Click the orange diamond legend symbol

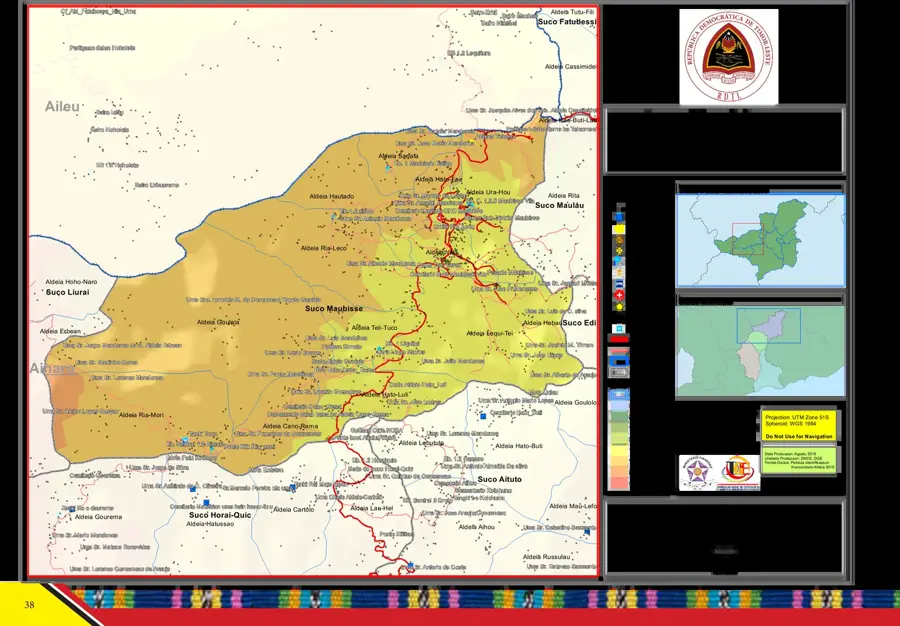[619, 240]
